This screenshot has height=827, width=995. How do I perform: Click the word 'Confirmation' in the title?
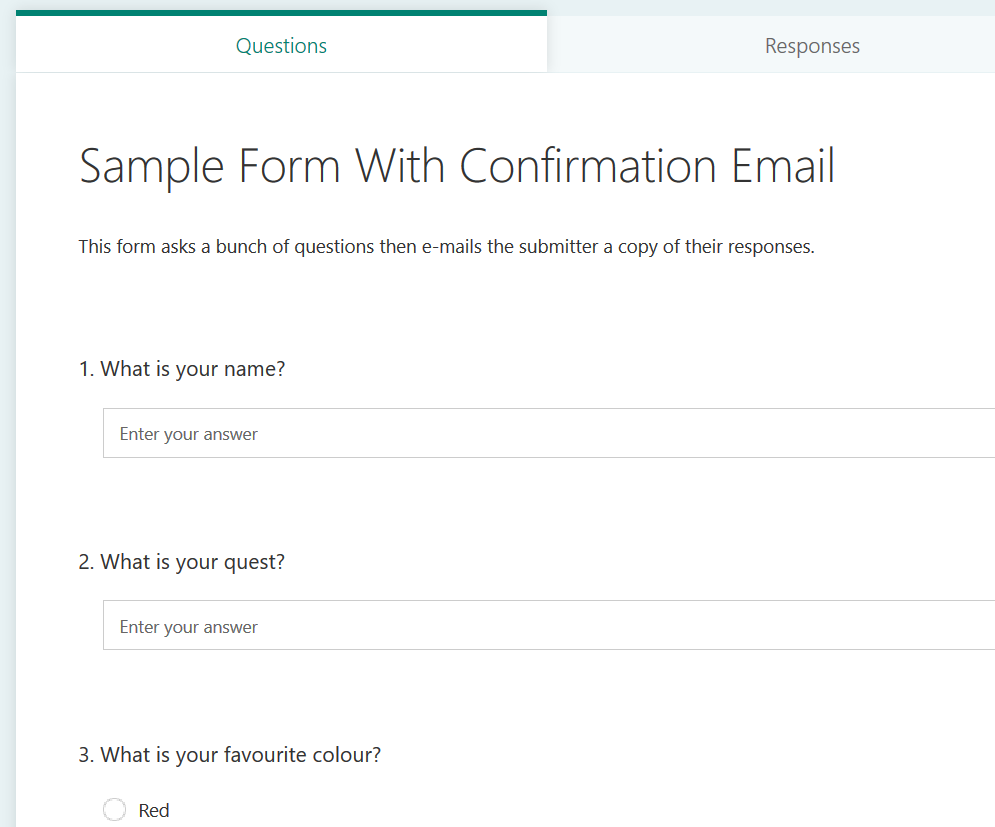pos(589,166)
